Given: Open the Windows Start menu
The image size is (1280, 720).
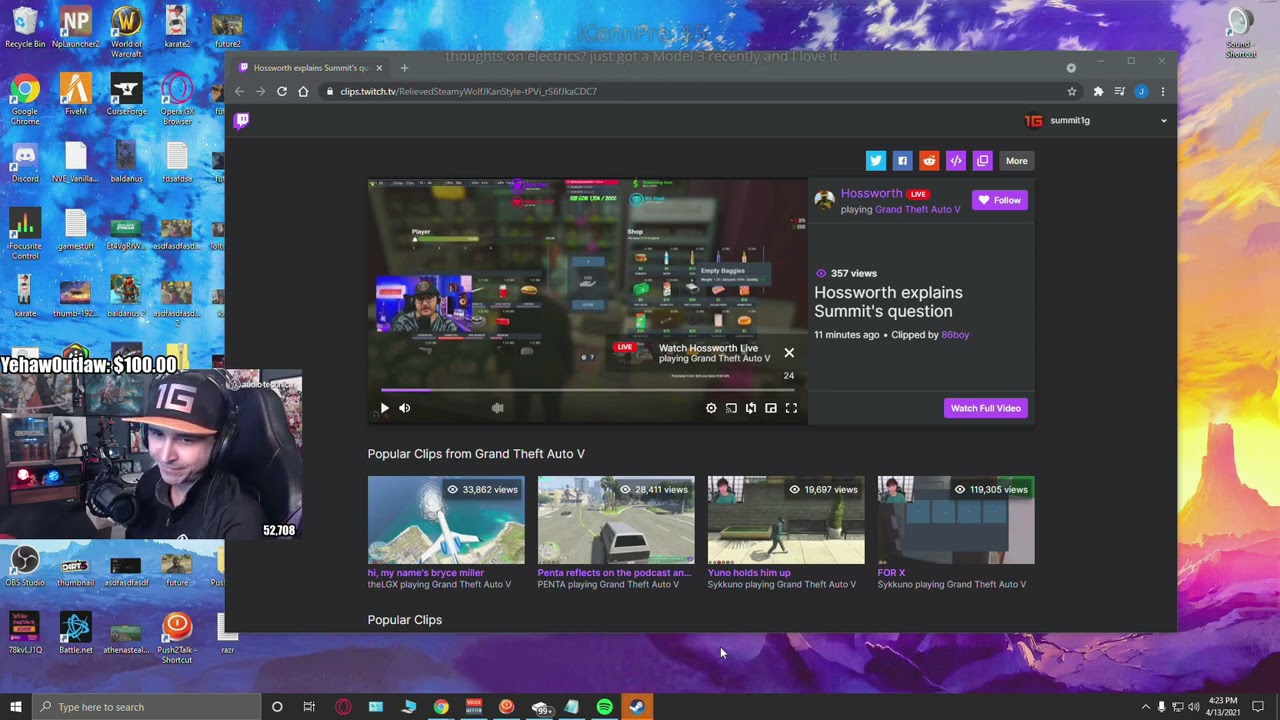Looking at the screenshot, I should pos(15,707).
